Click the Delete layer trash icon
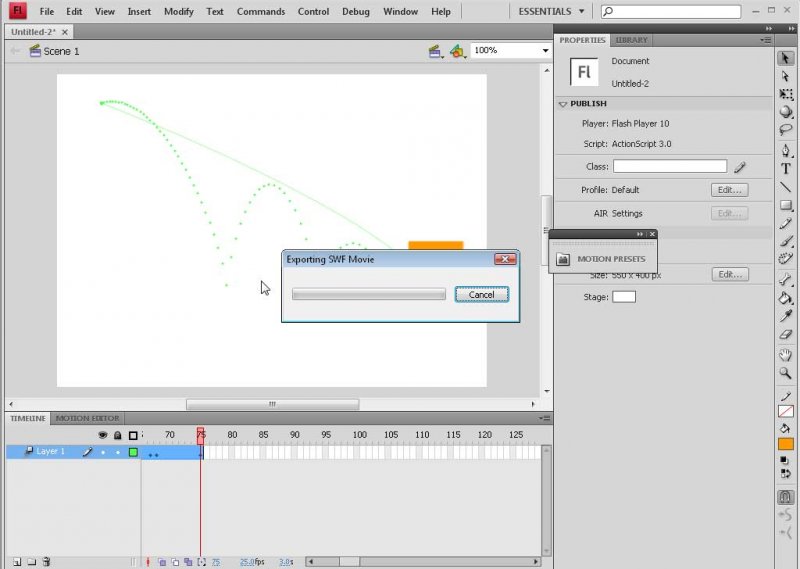Image resolution: width=800 pixels, height=569 pixels. click(x=46, y=562)
